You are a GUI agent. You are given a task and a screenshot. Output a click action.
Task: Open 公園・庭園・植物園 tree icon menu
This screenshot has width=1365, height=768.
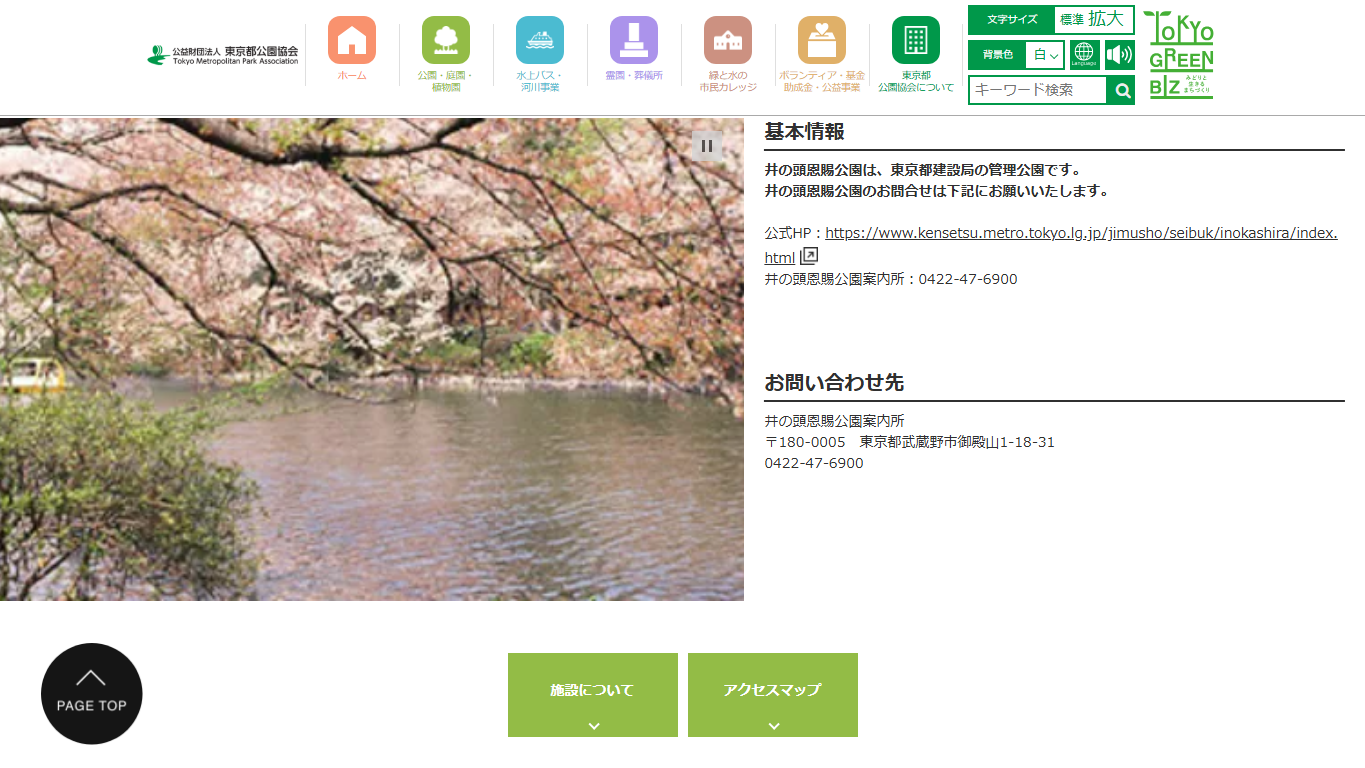[x=446, y=41]
